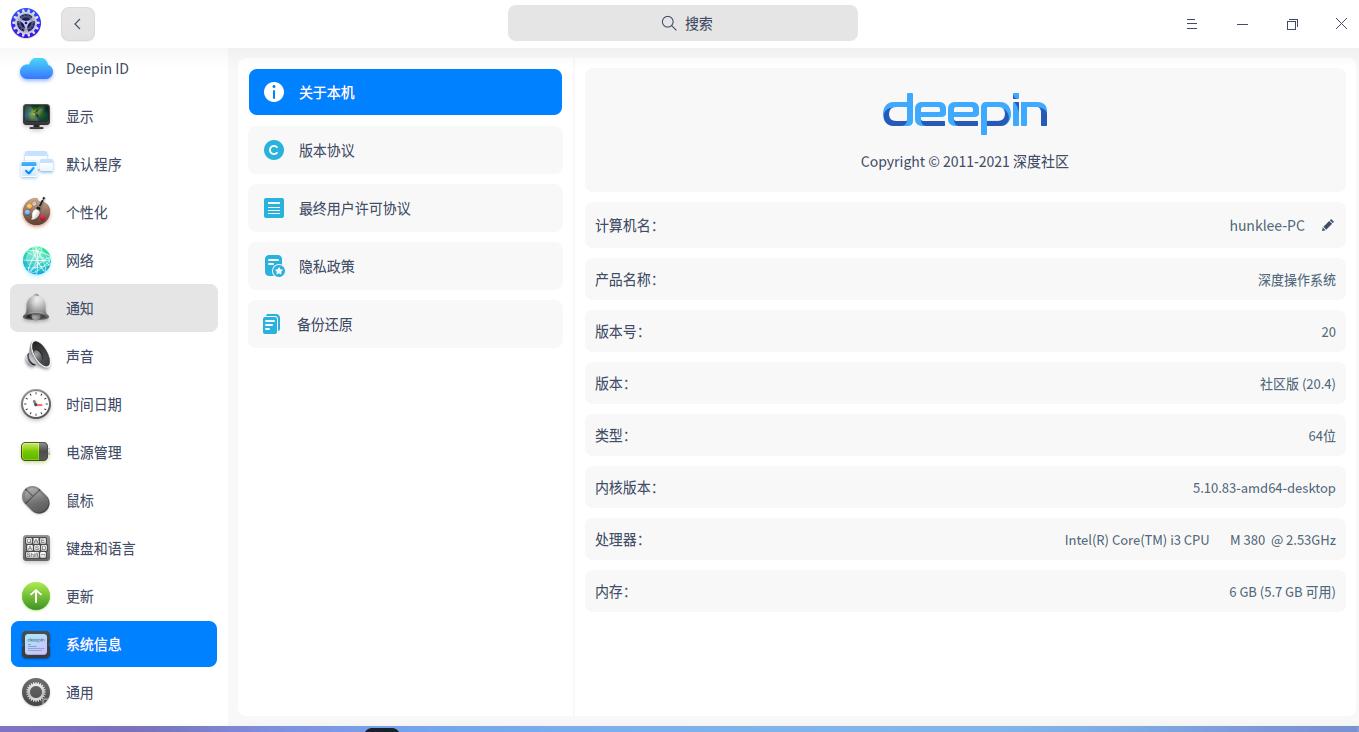Open the hamburger main menu
The image size is (1359, 732).
[1192, 24]
